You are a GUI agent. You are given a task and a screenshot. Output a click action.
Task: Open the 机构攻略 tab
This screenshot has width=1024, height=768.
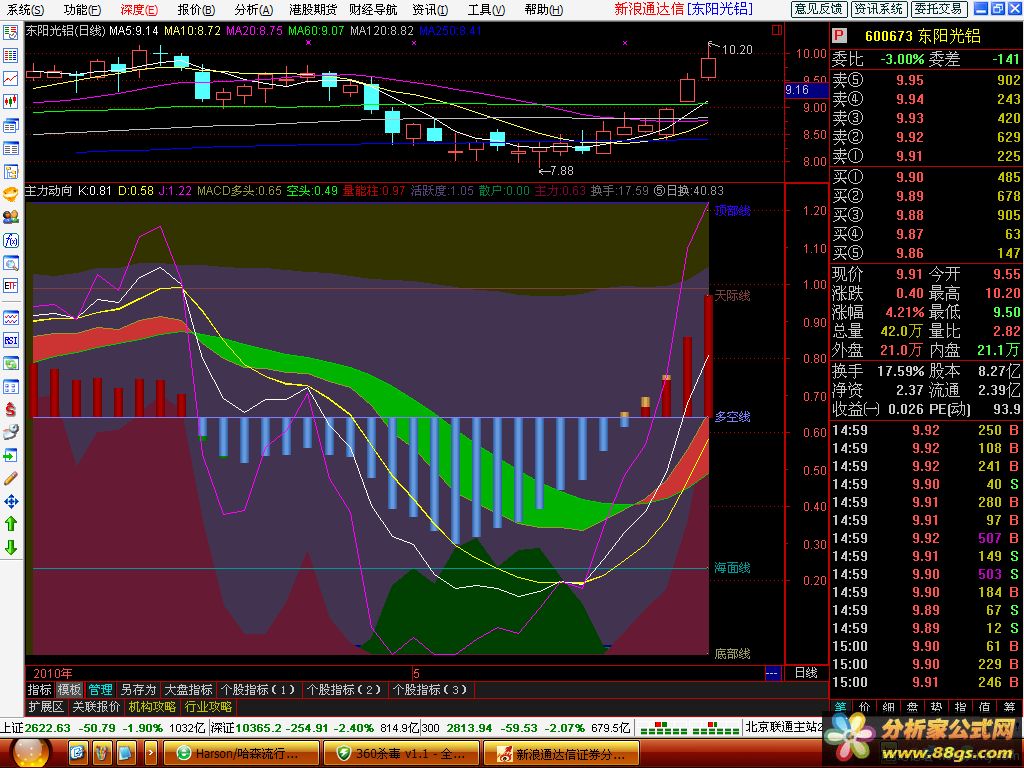click(x=152, y=707)
